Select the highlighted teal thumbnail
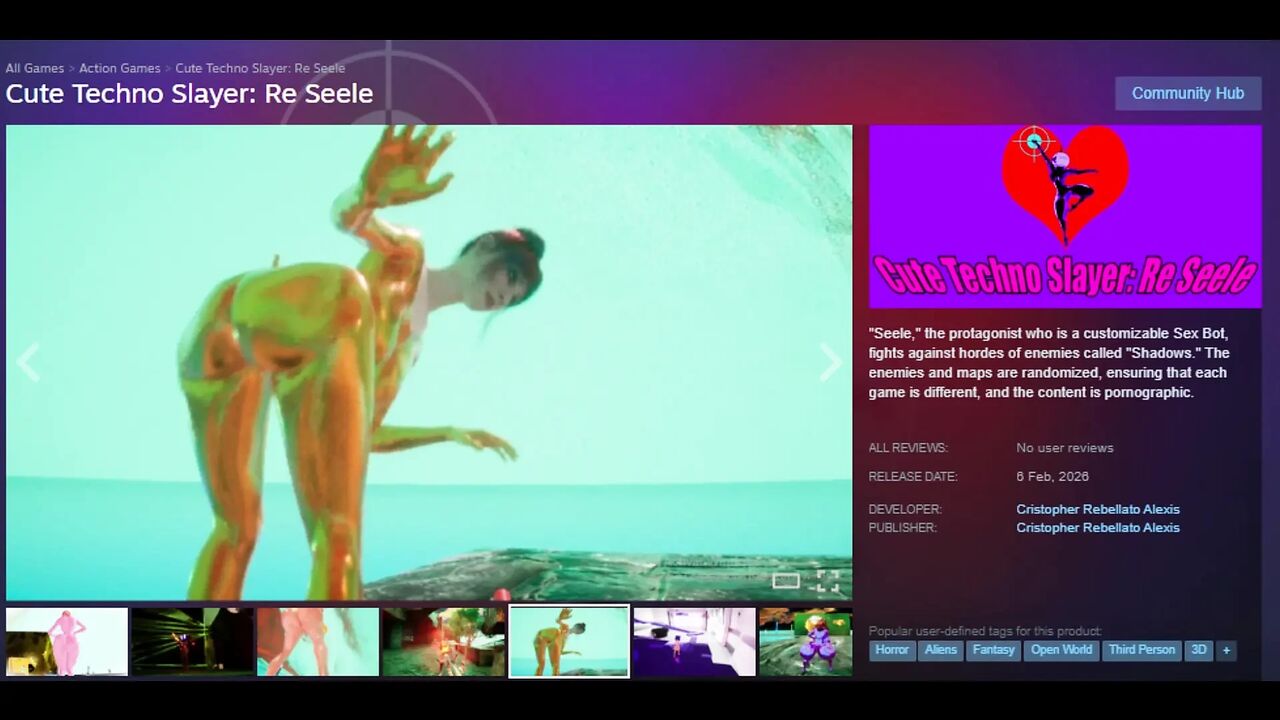Viewport: 1280px width, 720px height. (569, 641)
